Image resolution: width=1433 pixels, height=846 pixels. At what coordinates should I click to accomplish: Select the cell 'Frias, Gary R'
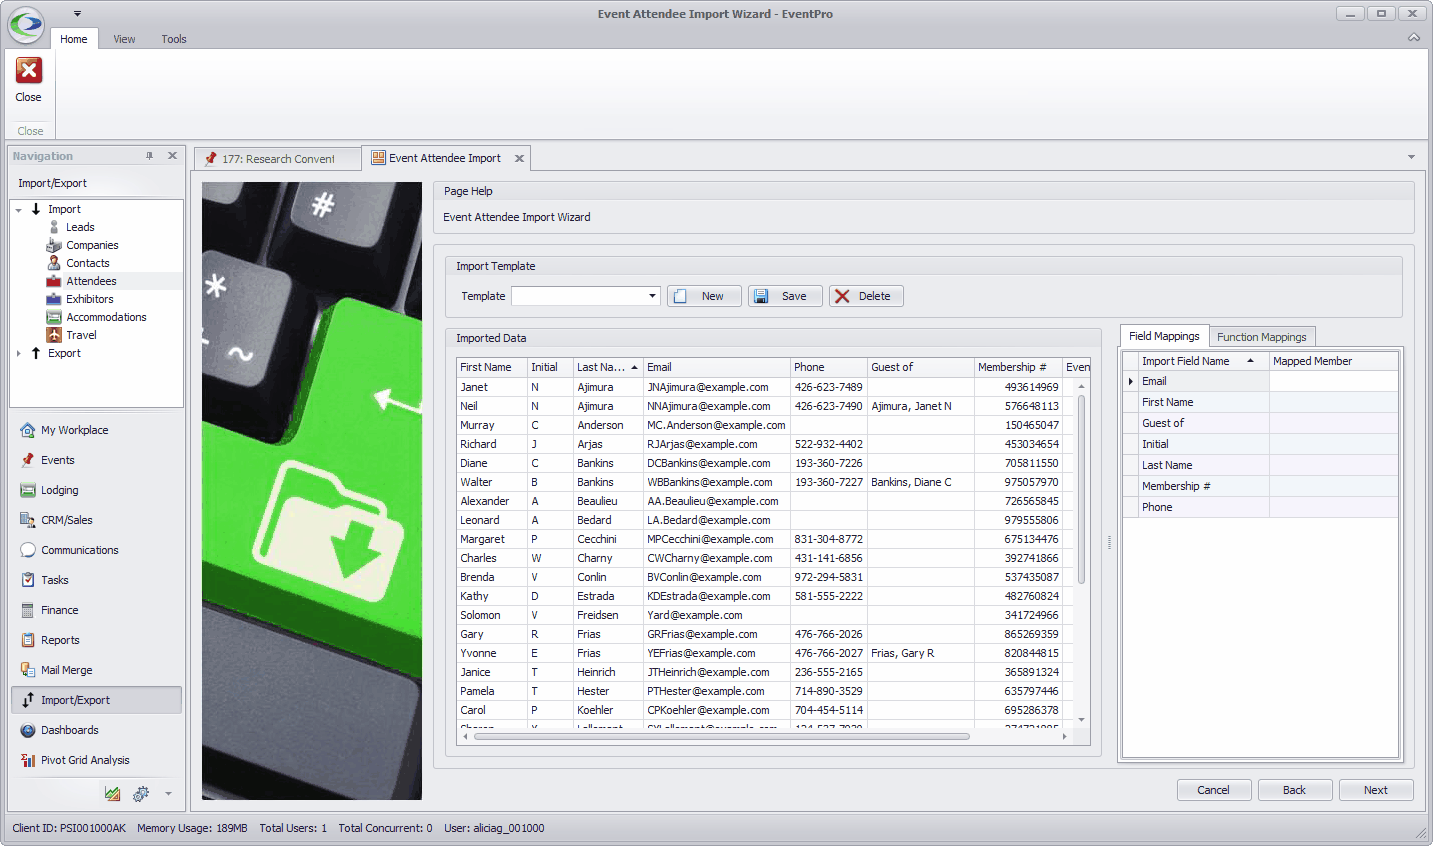921,653
